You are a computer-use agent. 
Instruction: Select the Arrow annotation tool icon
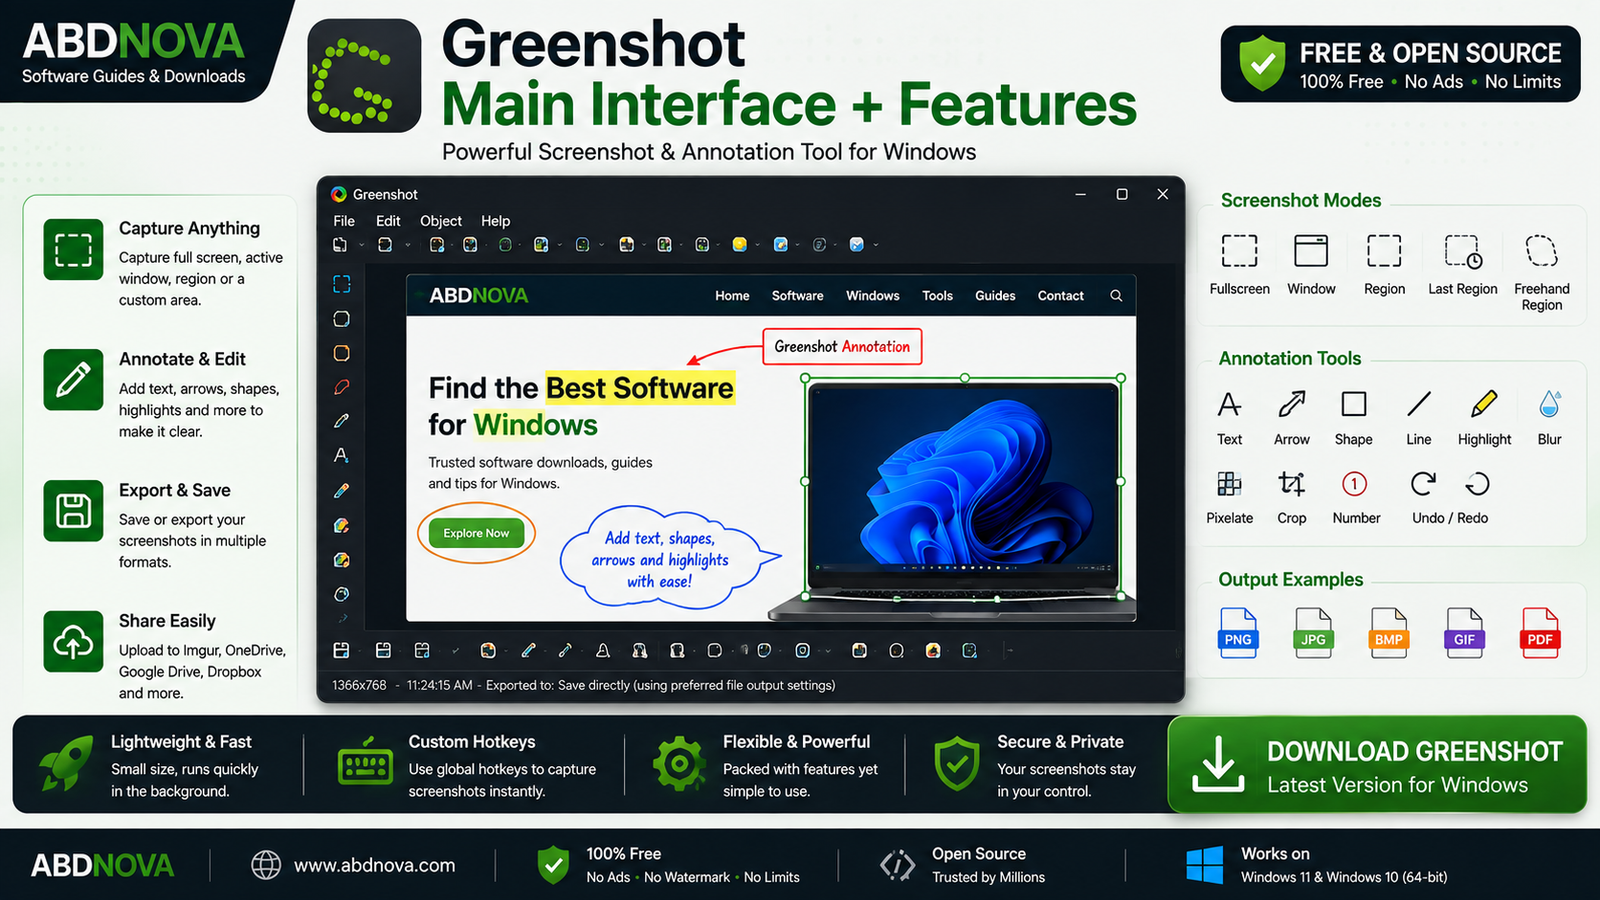1291,404
